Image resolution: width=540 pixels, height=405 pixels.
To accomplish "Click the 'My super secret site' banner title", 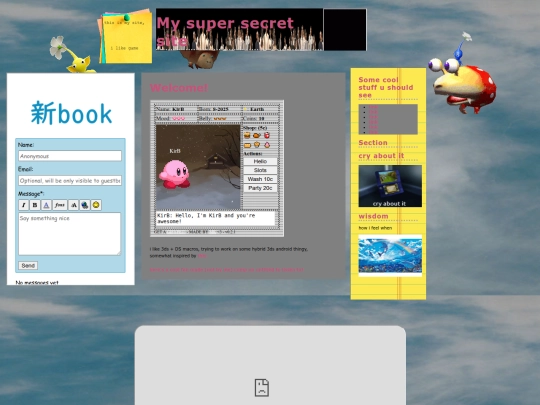I will coord(225,32).
